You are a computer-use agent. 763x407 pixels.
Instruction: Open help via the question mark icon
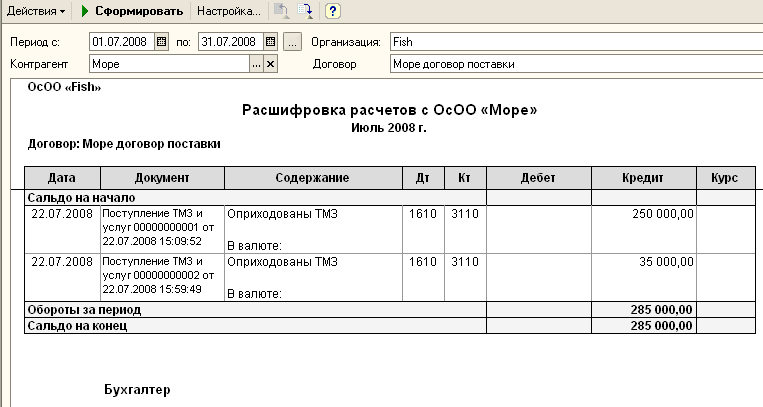[332, 11]
